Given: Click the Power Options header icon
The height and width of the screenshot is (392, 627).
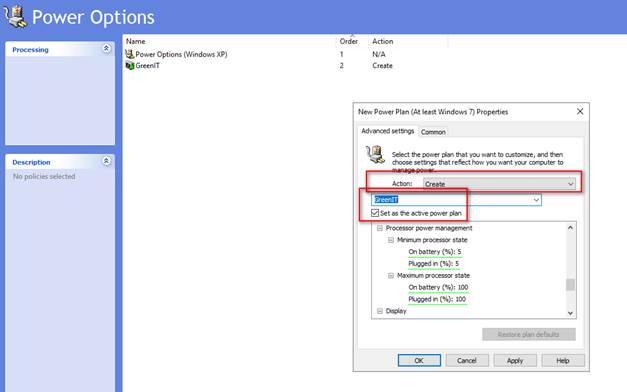Looking at the screenshot, I should click(x=15, y=17).
